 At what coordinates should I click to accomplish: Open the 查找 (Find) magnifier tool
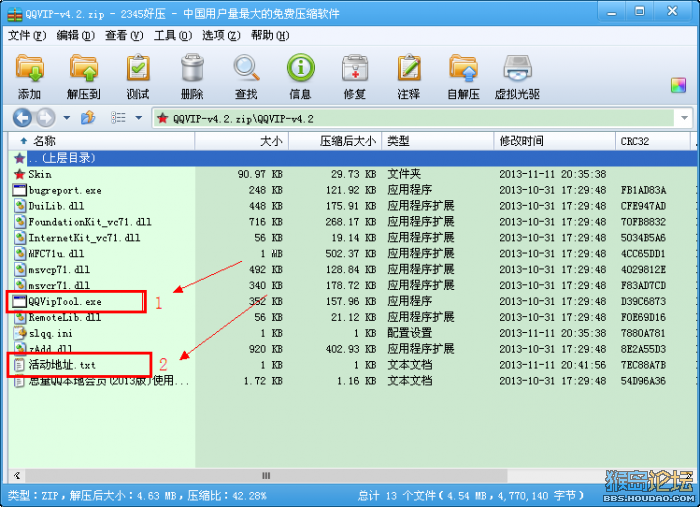pyautogui.click(x=246, y=68)
